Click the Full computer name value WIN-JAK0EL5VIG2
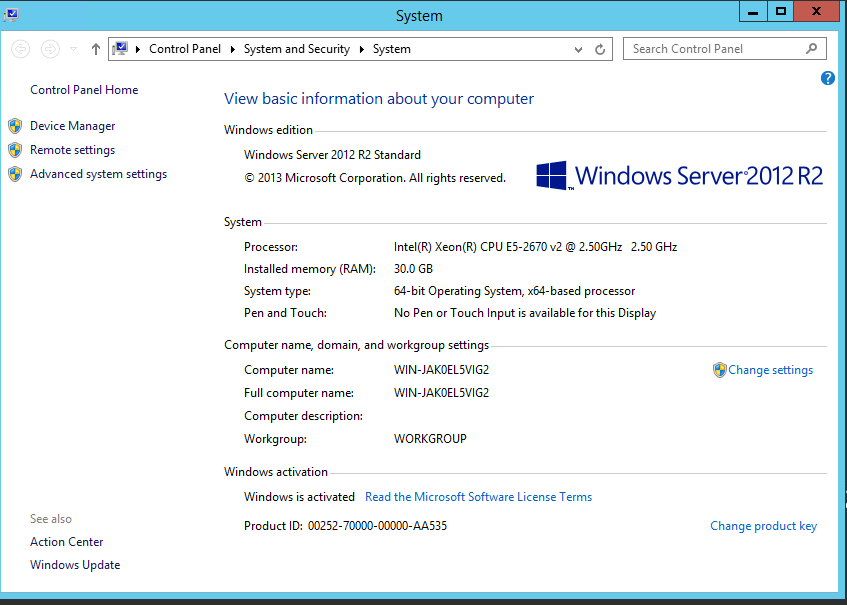The width and height of the screenshot is (847, 605). (x=441, y=393)
